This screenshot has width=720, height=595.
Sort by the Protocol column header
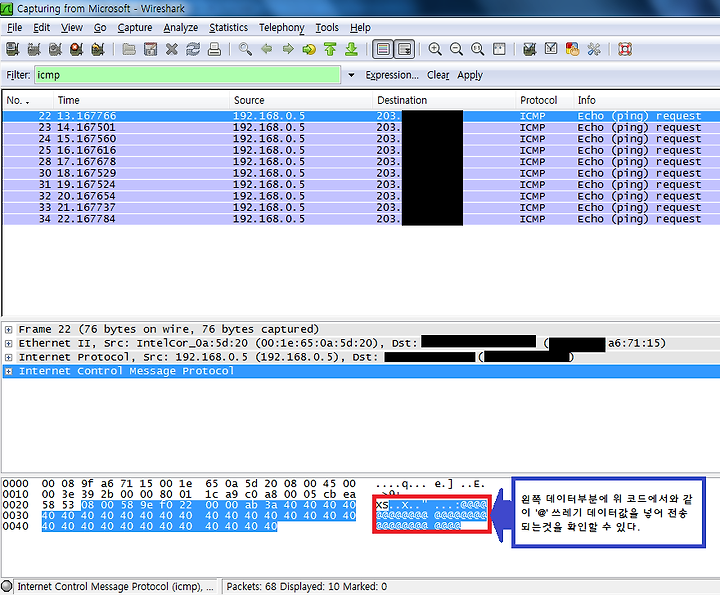tap(544, 100)
